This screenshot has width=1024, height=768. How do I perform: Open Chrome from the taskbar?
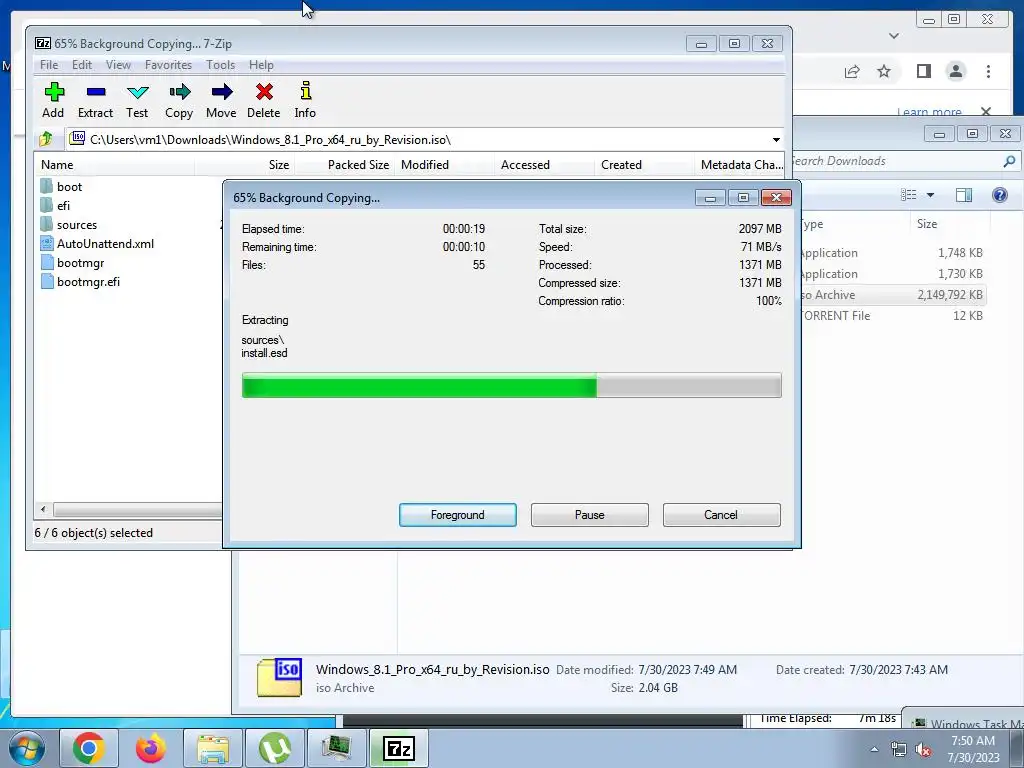click(x=89, y=748)
